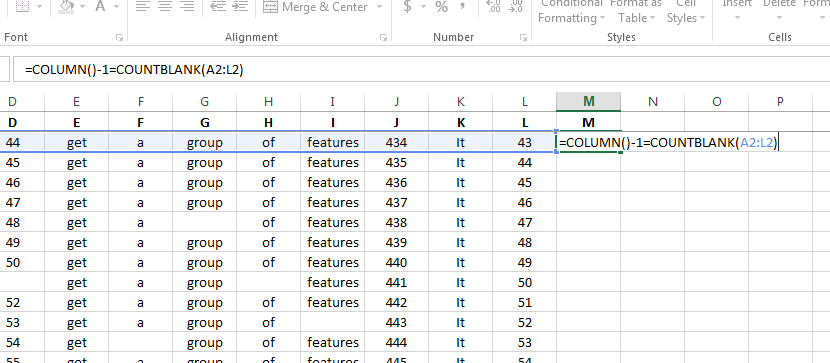Select column G header
Screen dimensions: 830x363
(204, 102)
